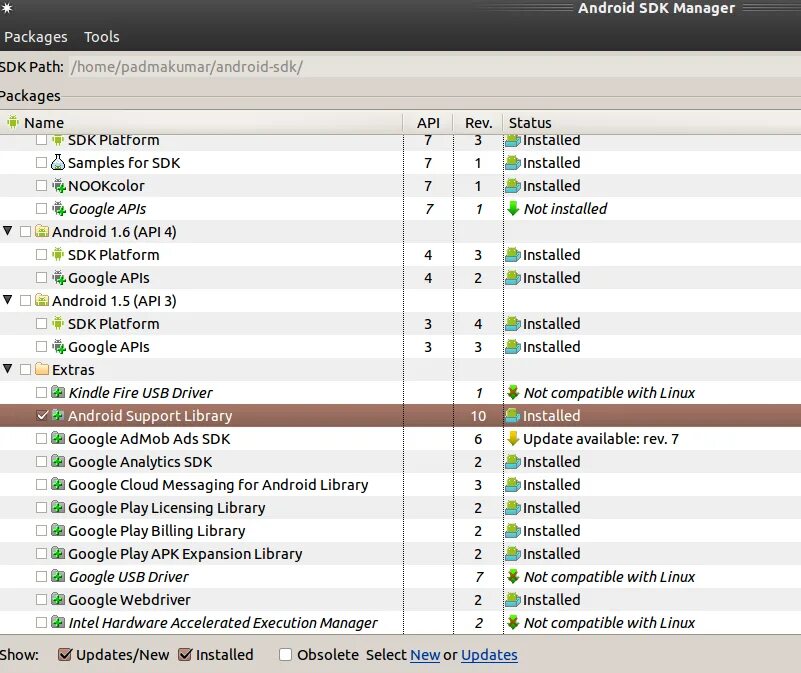Click the 'Not installed' status text

(x=566, y=208)
